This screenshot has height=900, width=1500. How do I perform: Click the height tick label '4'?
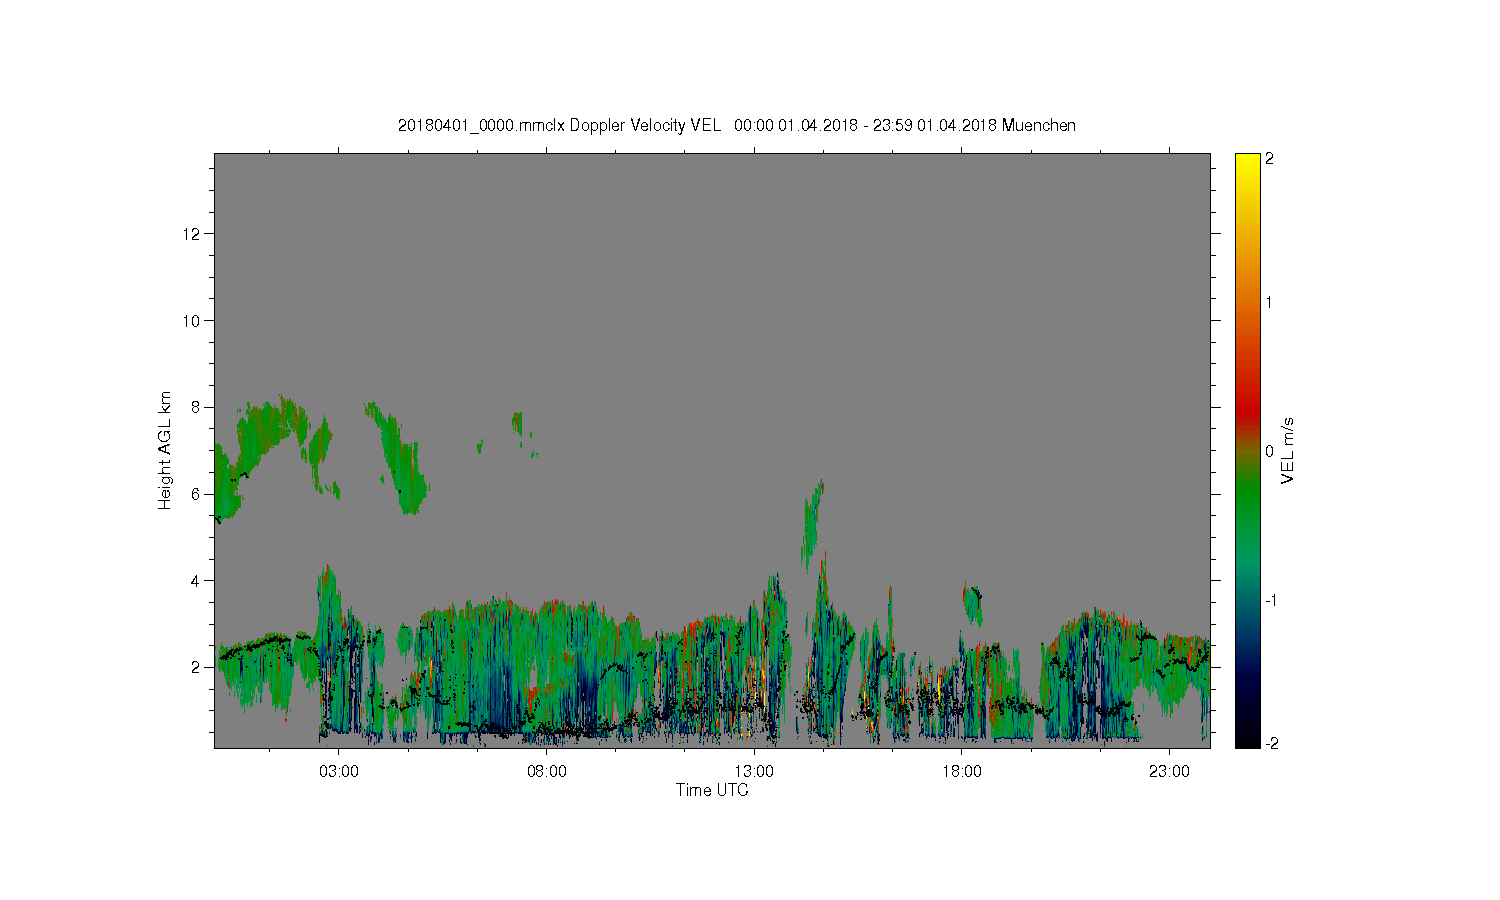pos(197,581)
